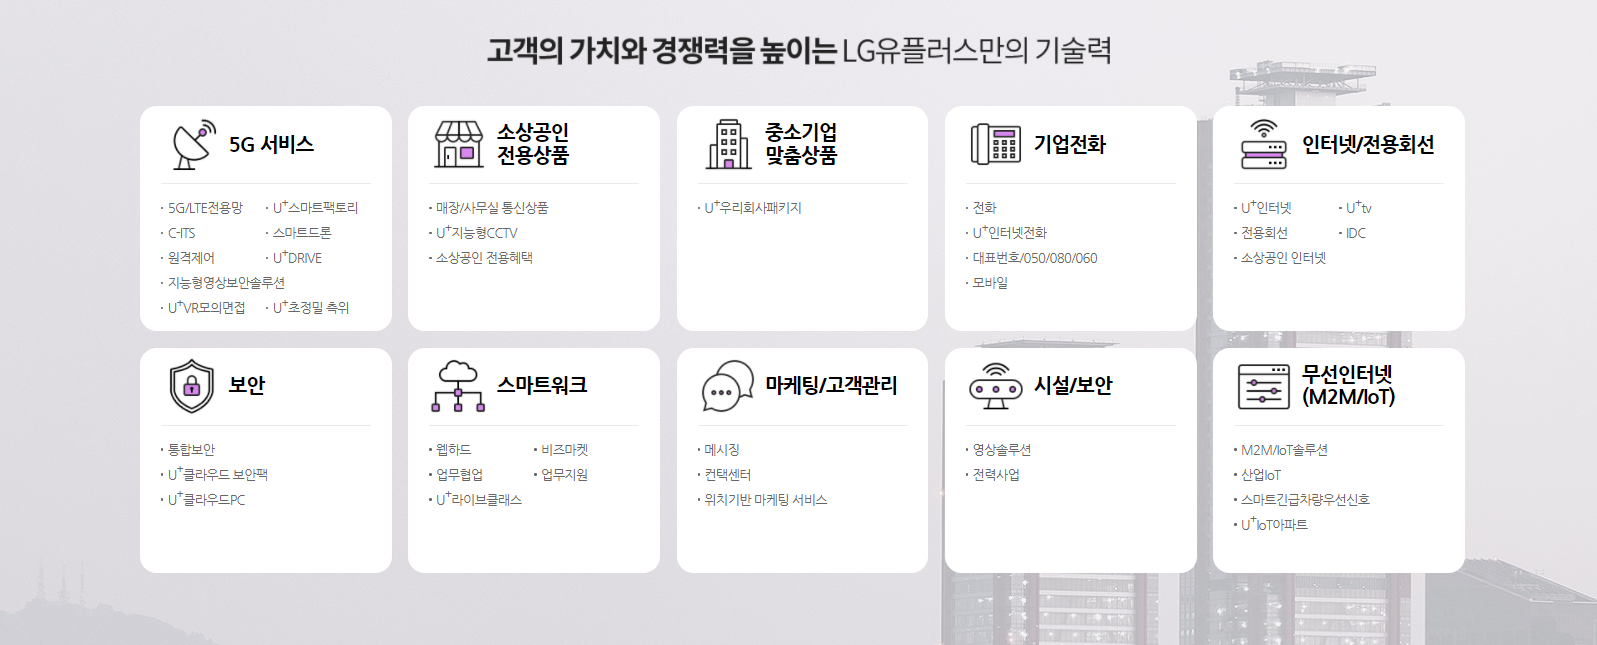Click the 5G 서비스 card heading
This screenshot has height=645, width=1597.
(x=271, y=145)
